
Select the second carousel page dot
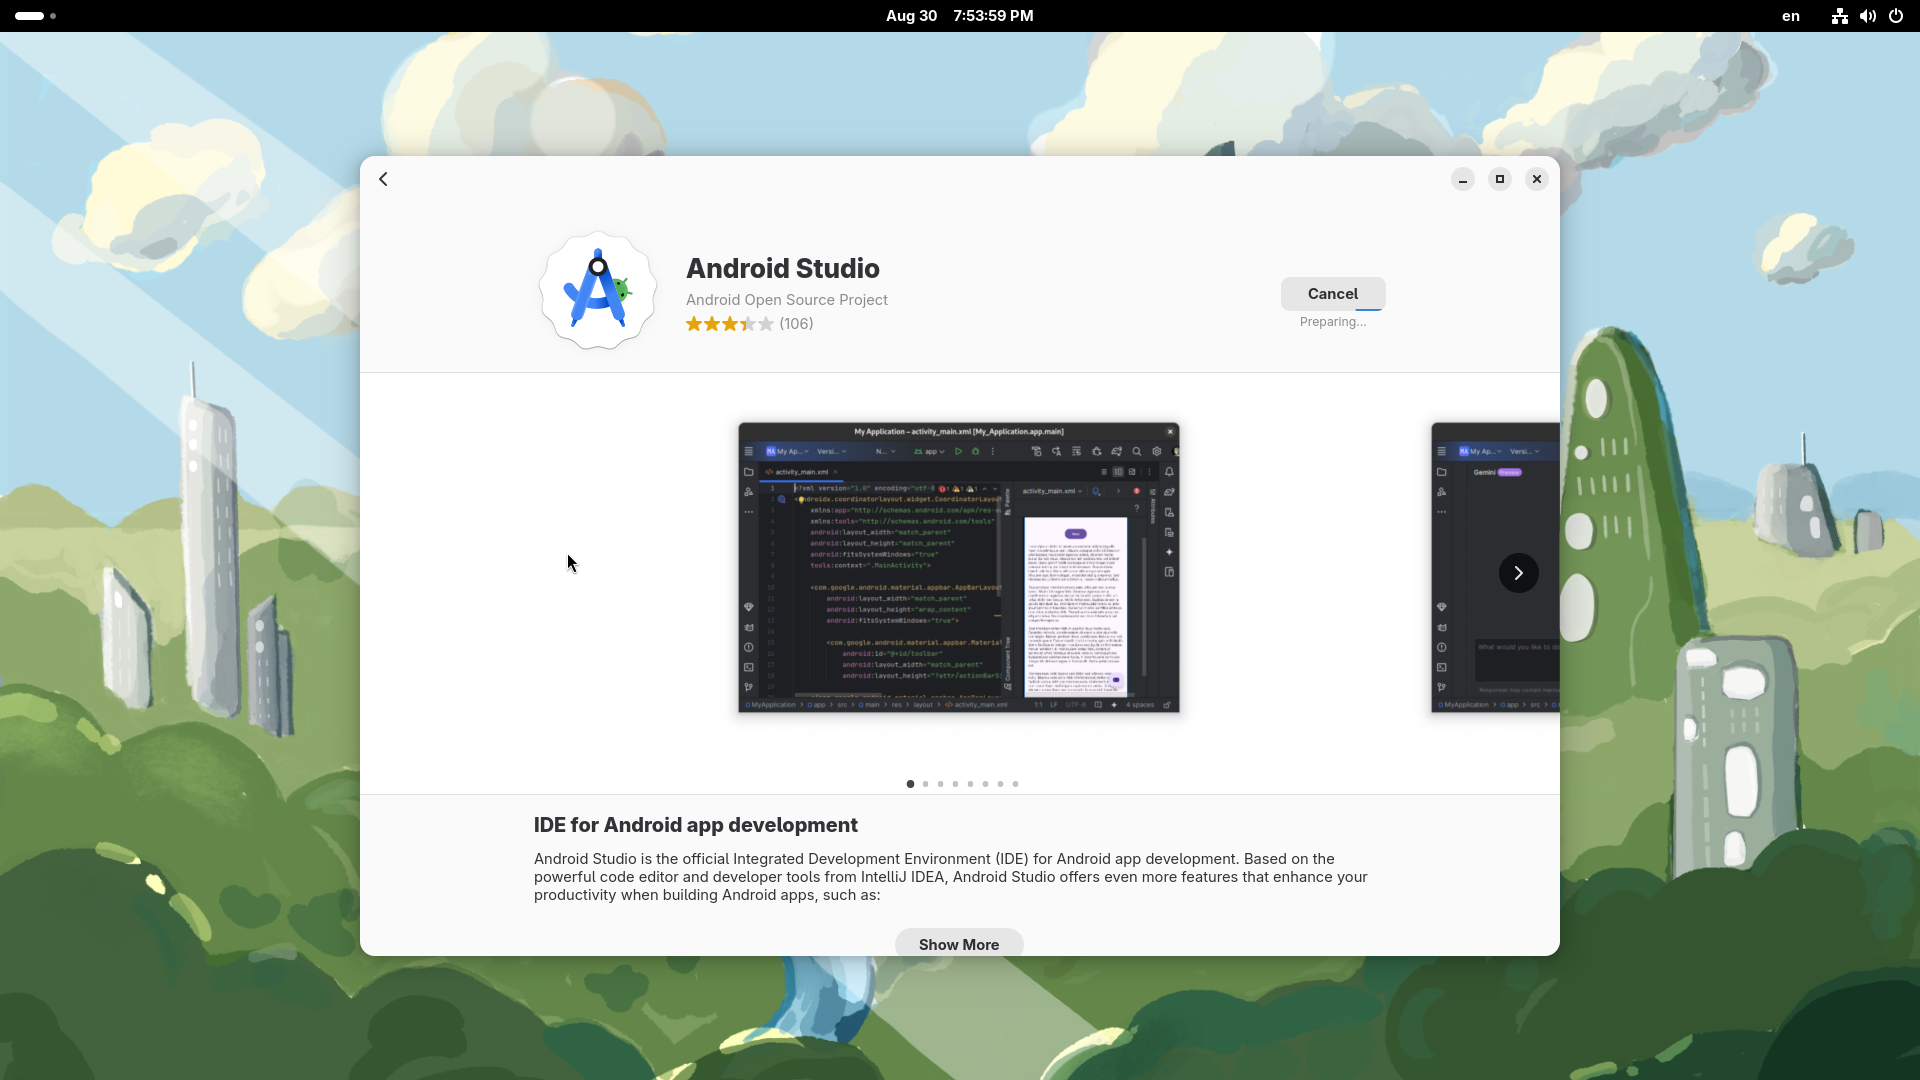click(x=925, y=784)
